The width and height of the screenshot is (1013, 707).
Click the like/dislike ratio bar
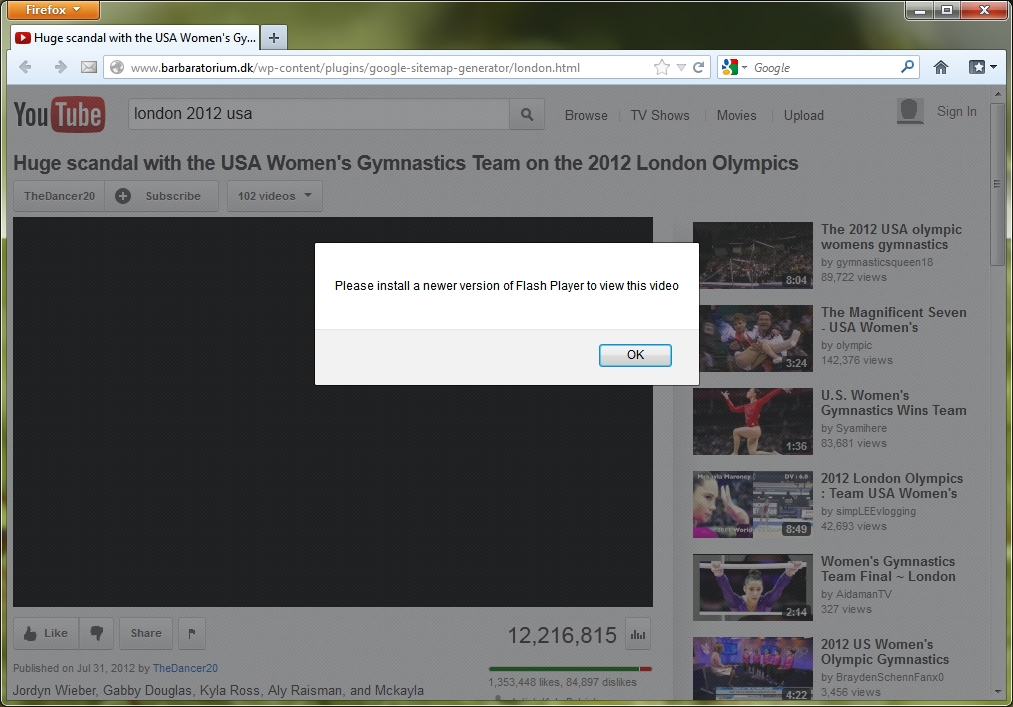pos(570,668)
